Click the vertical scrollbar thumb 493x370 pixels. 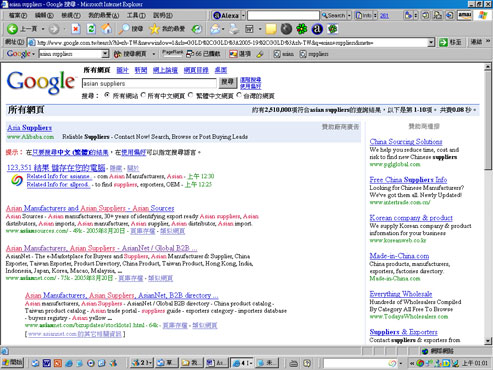tap(488, 120)
